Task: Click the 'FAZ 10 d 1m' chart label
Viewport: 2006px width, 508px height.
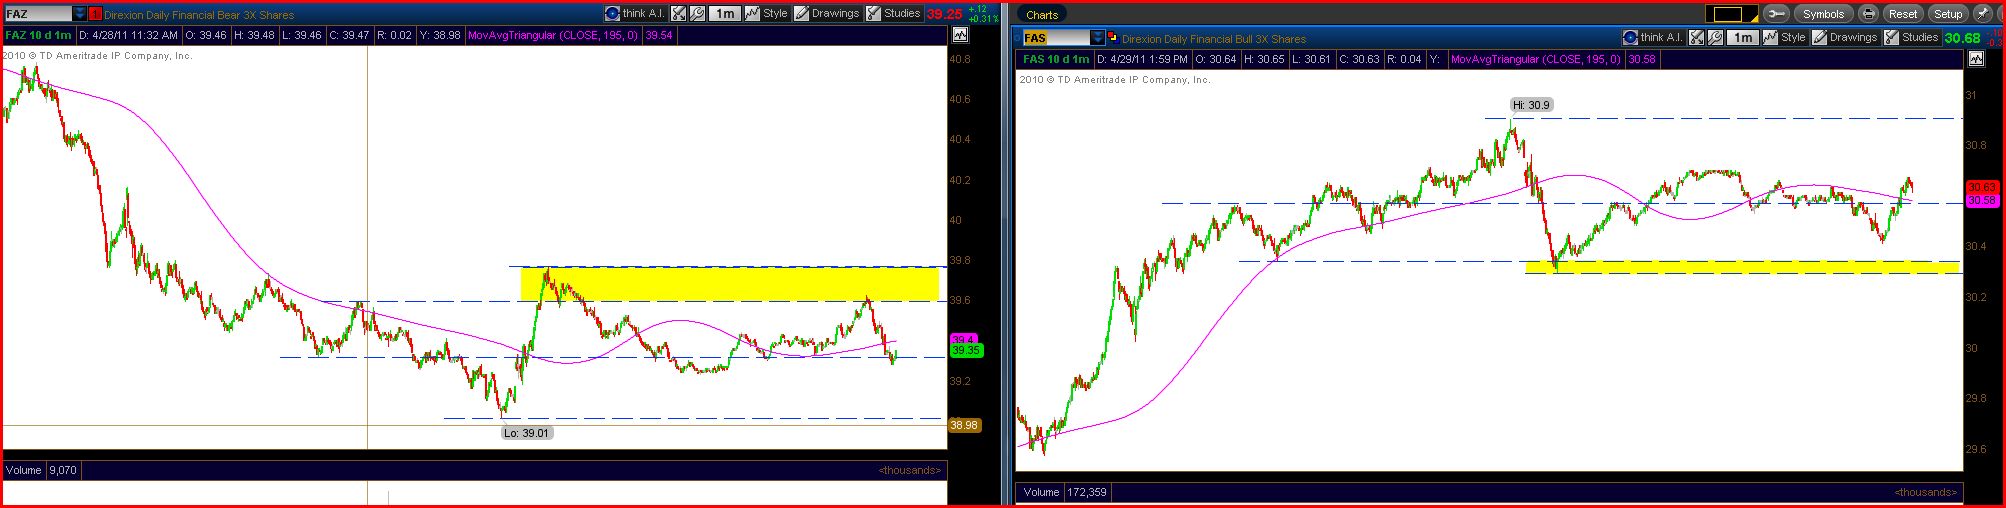Action: [x=38, y=35]
